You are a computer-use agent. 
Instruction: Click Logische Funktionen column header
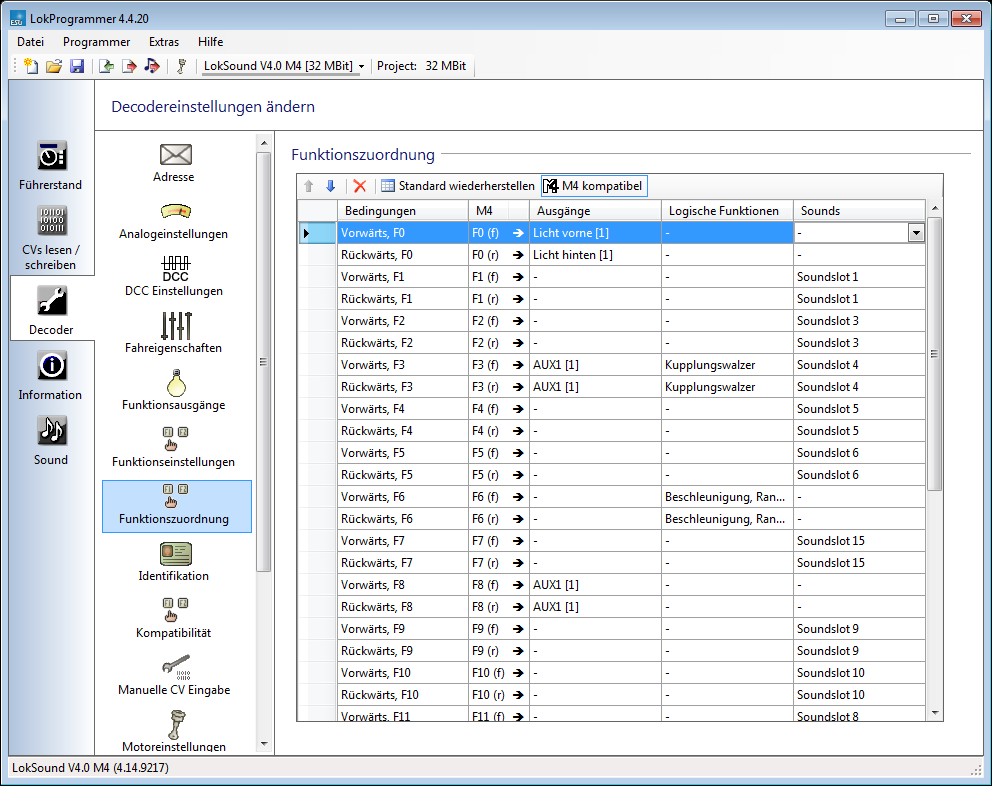(x=727, y=211)
